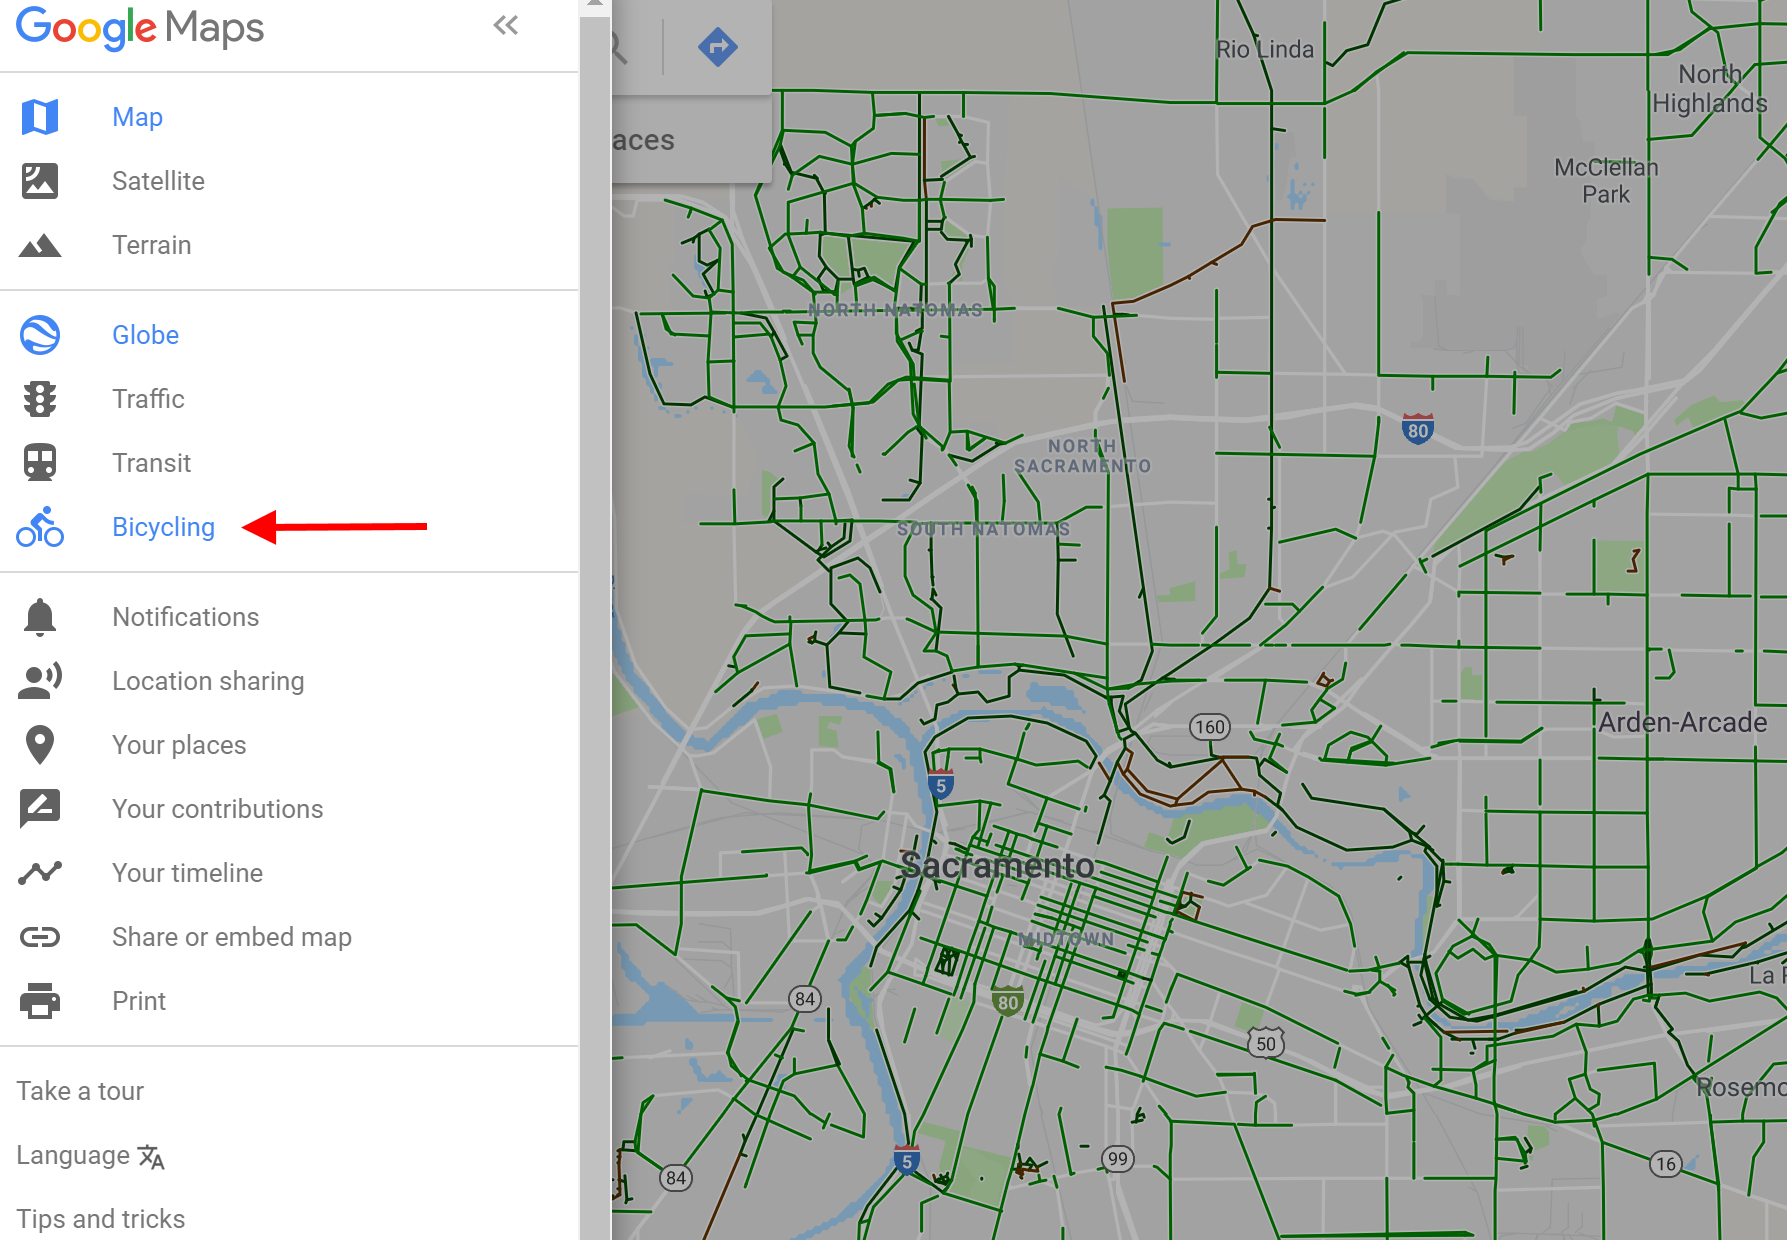Click the Route 160 marker on map
Viewport: 1787px width, 1240px height.
(x=1210, y=727)
